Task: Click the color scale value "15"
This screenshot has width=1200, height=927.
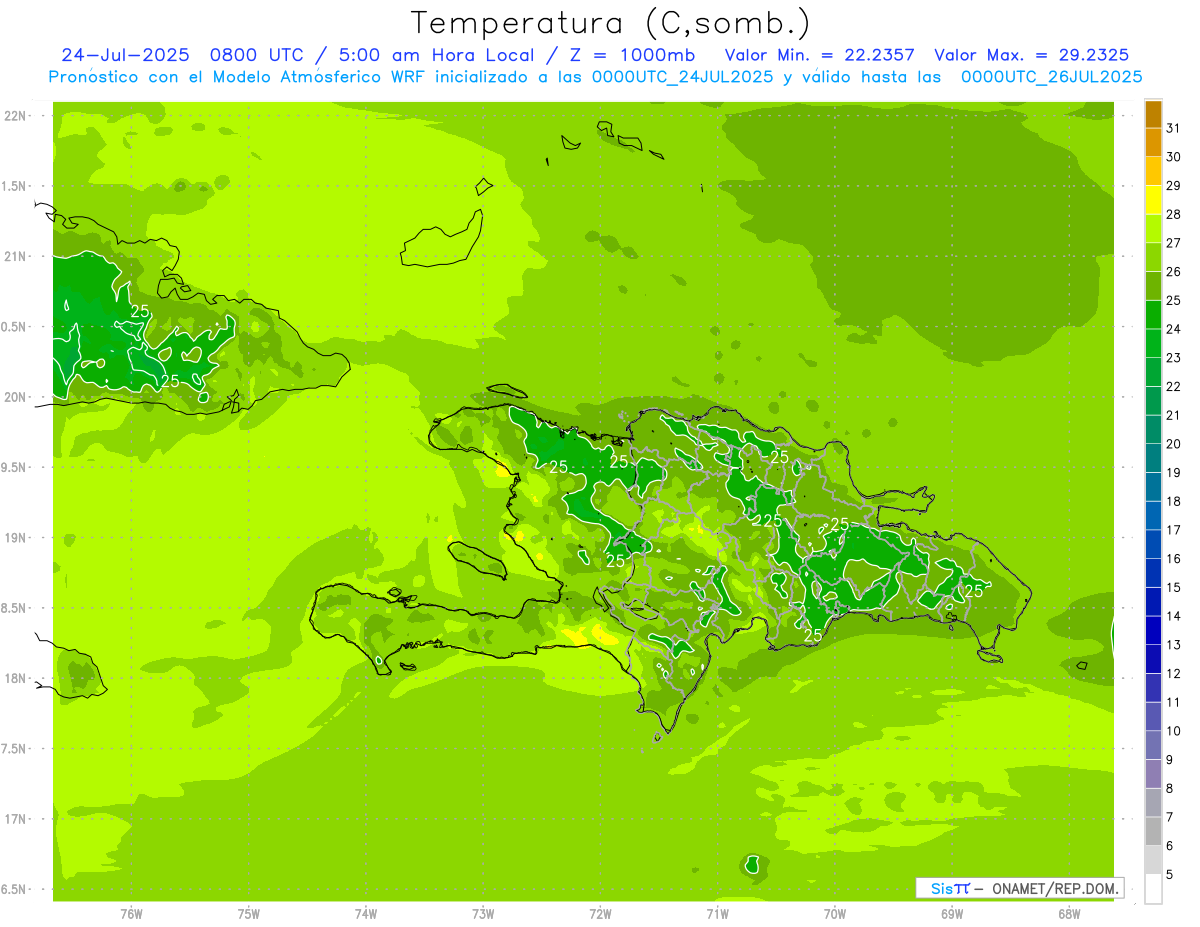Action: point(1174,587)
